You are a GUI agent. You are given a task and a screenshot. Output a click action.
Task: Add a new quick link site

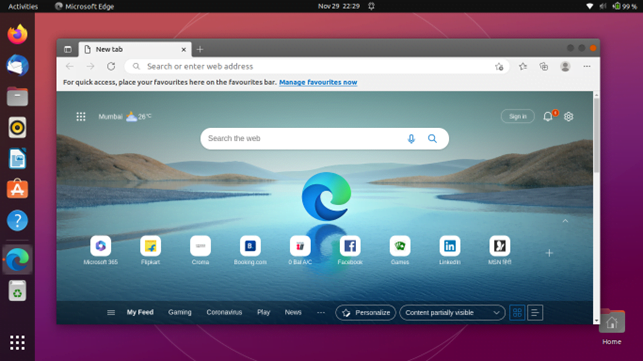[x=549, y=253]
